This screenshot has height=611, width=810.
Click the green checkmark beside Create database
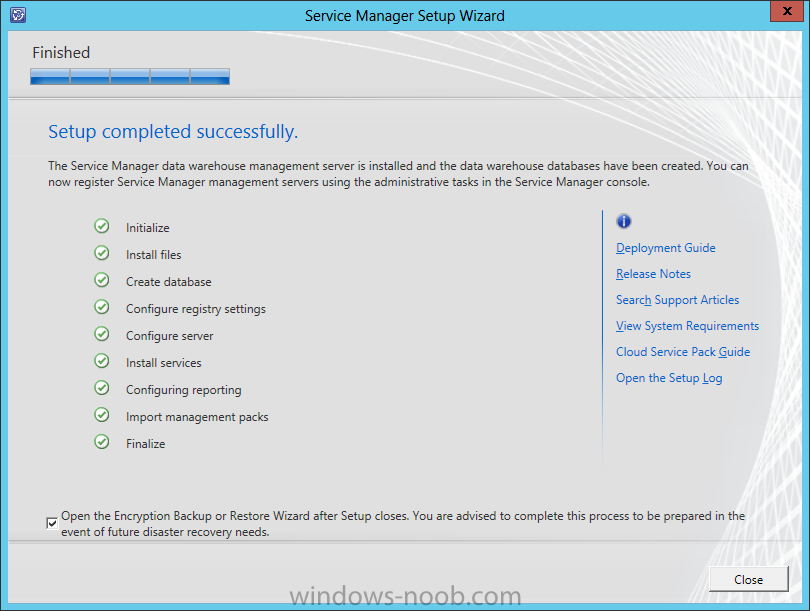[102, 280]
